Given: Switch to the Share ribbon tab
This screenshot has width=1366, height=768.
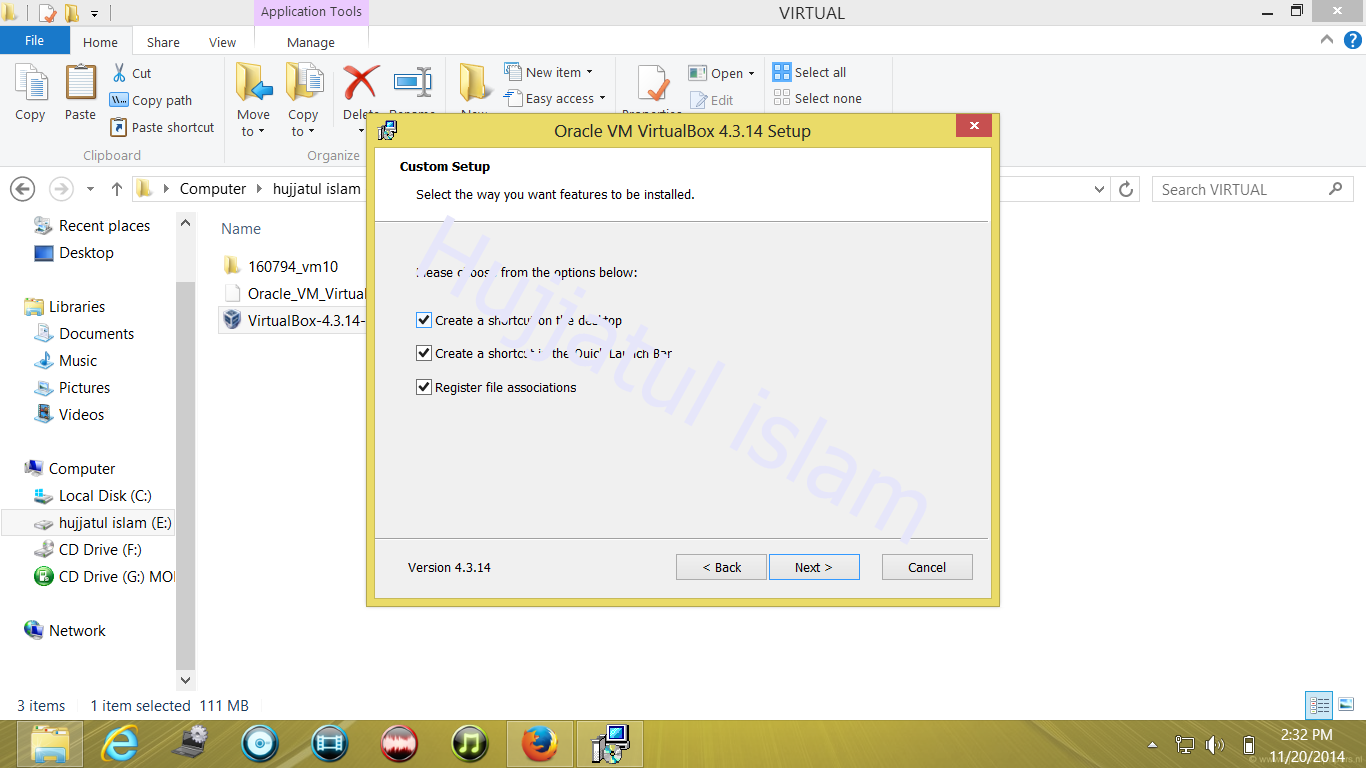Looking at the screenshot, I should 163,42.
